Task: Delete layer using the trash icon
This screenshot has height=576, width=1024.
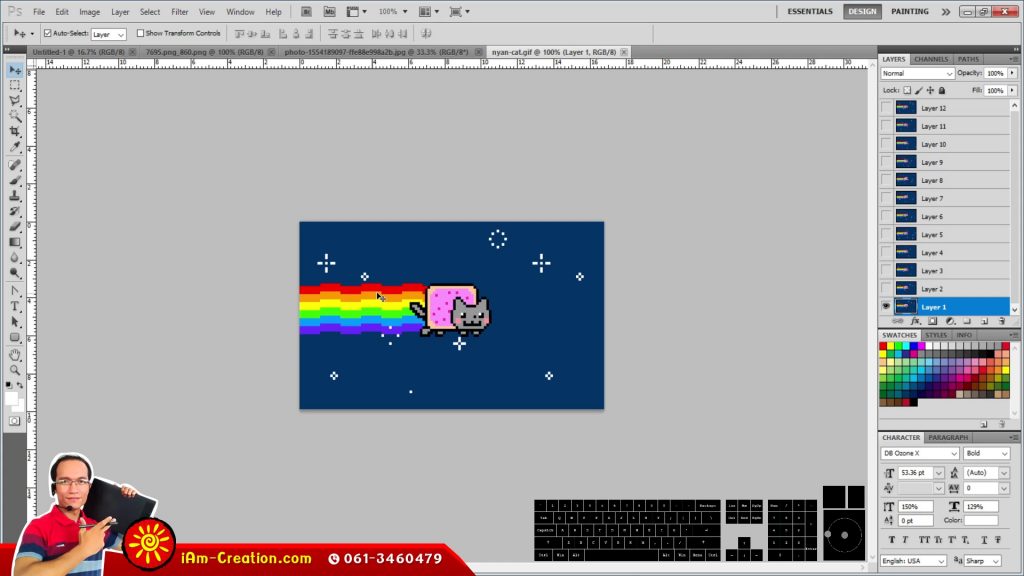Action: [x=1002, y=321]
